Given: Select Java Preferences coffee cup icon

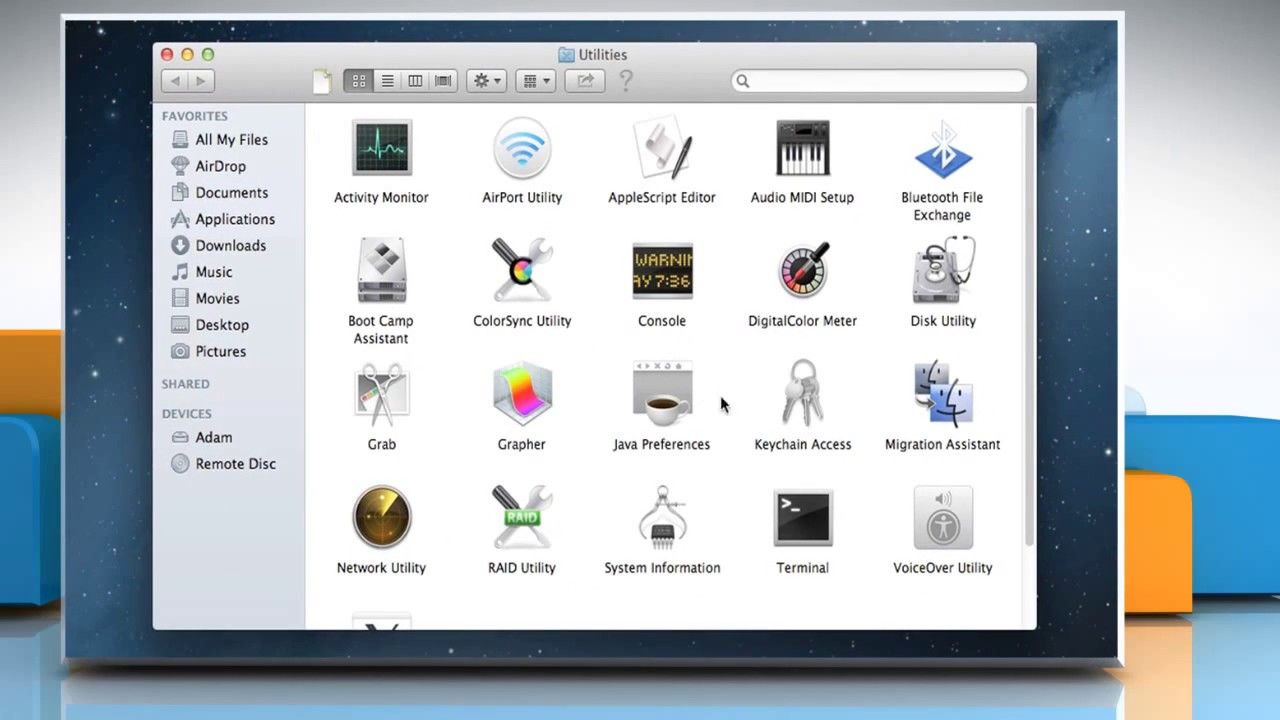Looking at the screenshot, I should [x=662, y=395].
